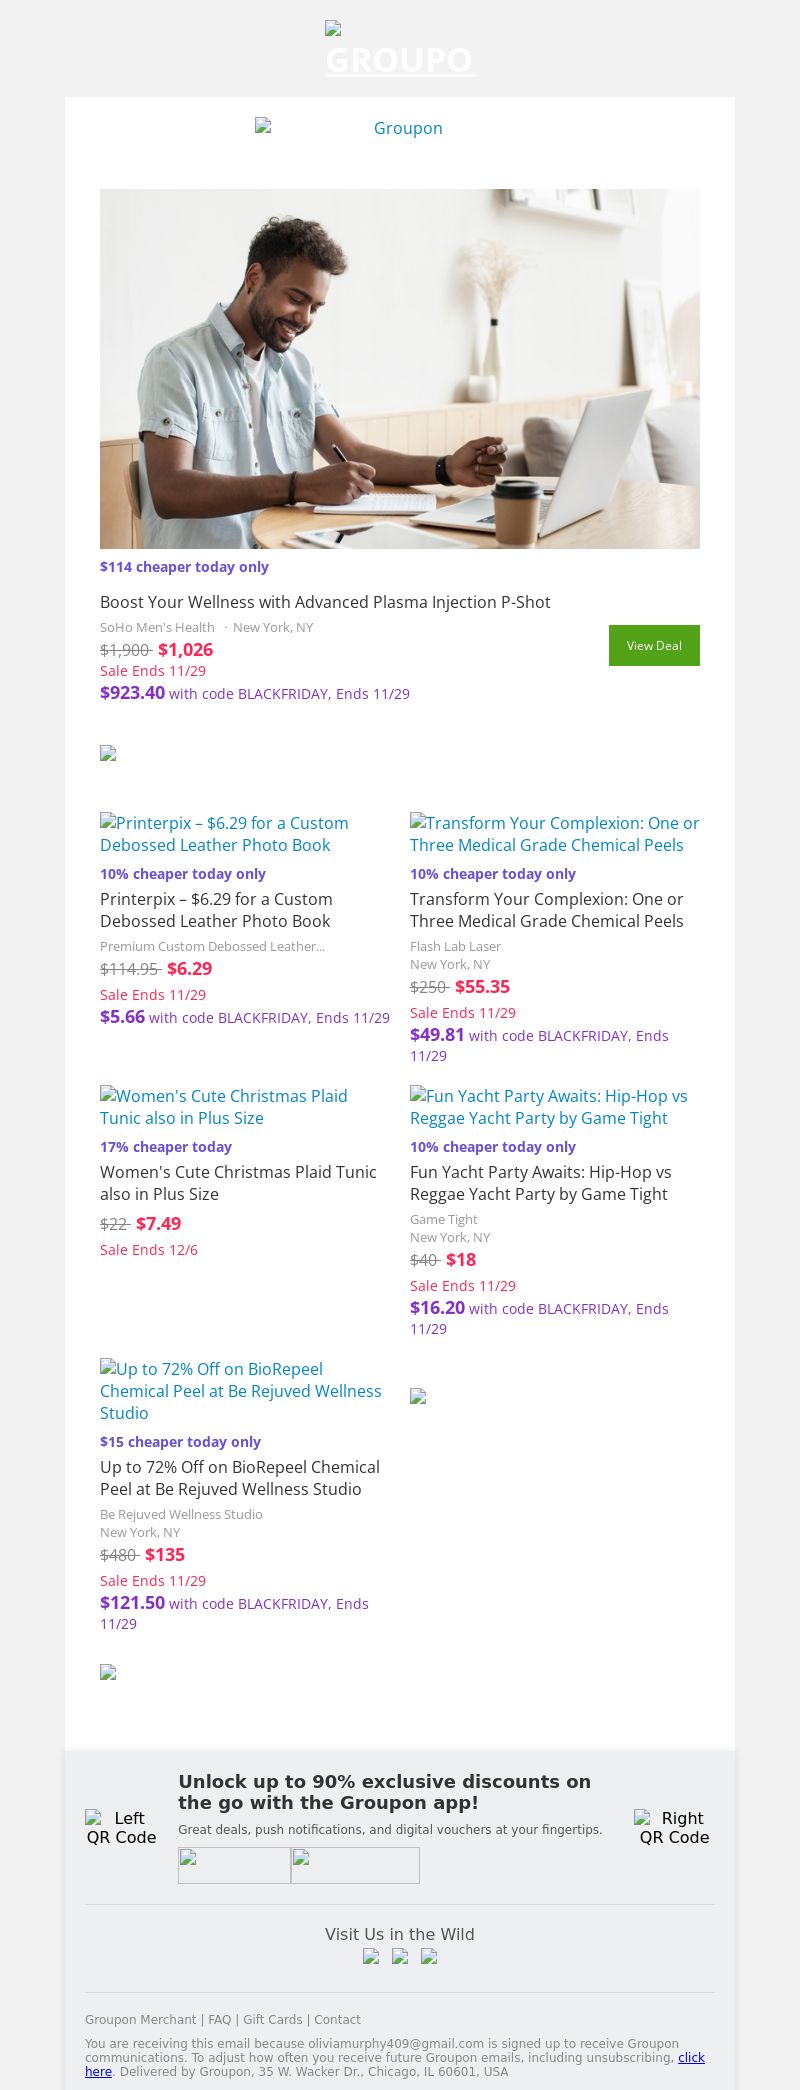Open the Fun Yacht Party deal link
The width and height of the screenshot is (800, 2090).
(x=548, y=1107)
